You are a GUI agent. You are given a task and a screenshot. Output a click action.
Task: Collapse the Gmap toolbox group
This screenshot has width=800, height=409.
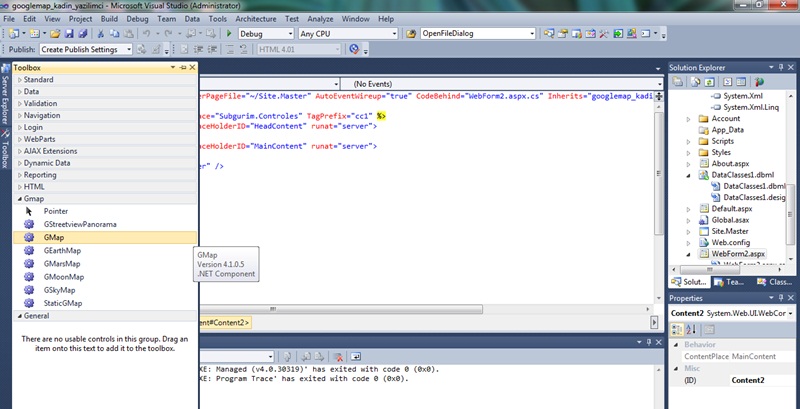pos(20,199)
